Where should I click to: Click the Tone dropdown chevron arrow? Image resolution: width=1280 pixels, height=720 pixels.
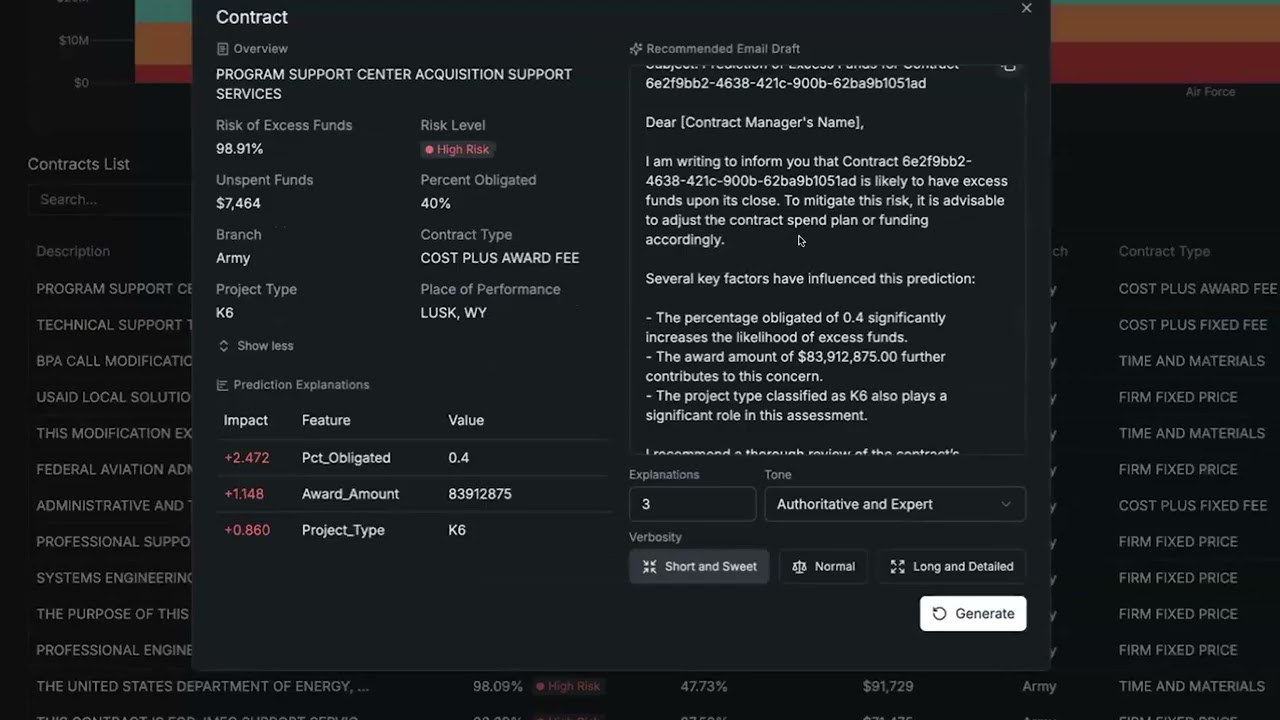(1006, 505)
